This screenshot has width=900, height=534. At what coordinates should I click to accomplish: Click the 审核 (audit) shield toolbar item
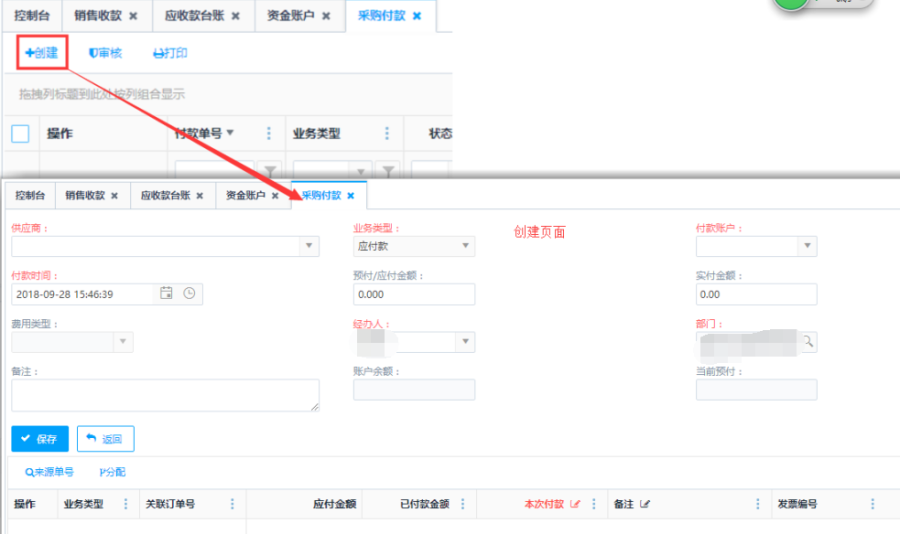105,53
